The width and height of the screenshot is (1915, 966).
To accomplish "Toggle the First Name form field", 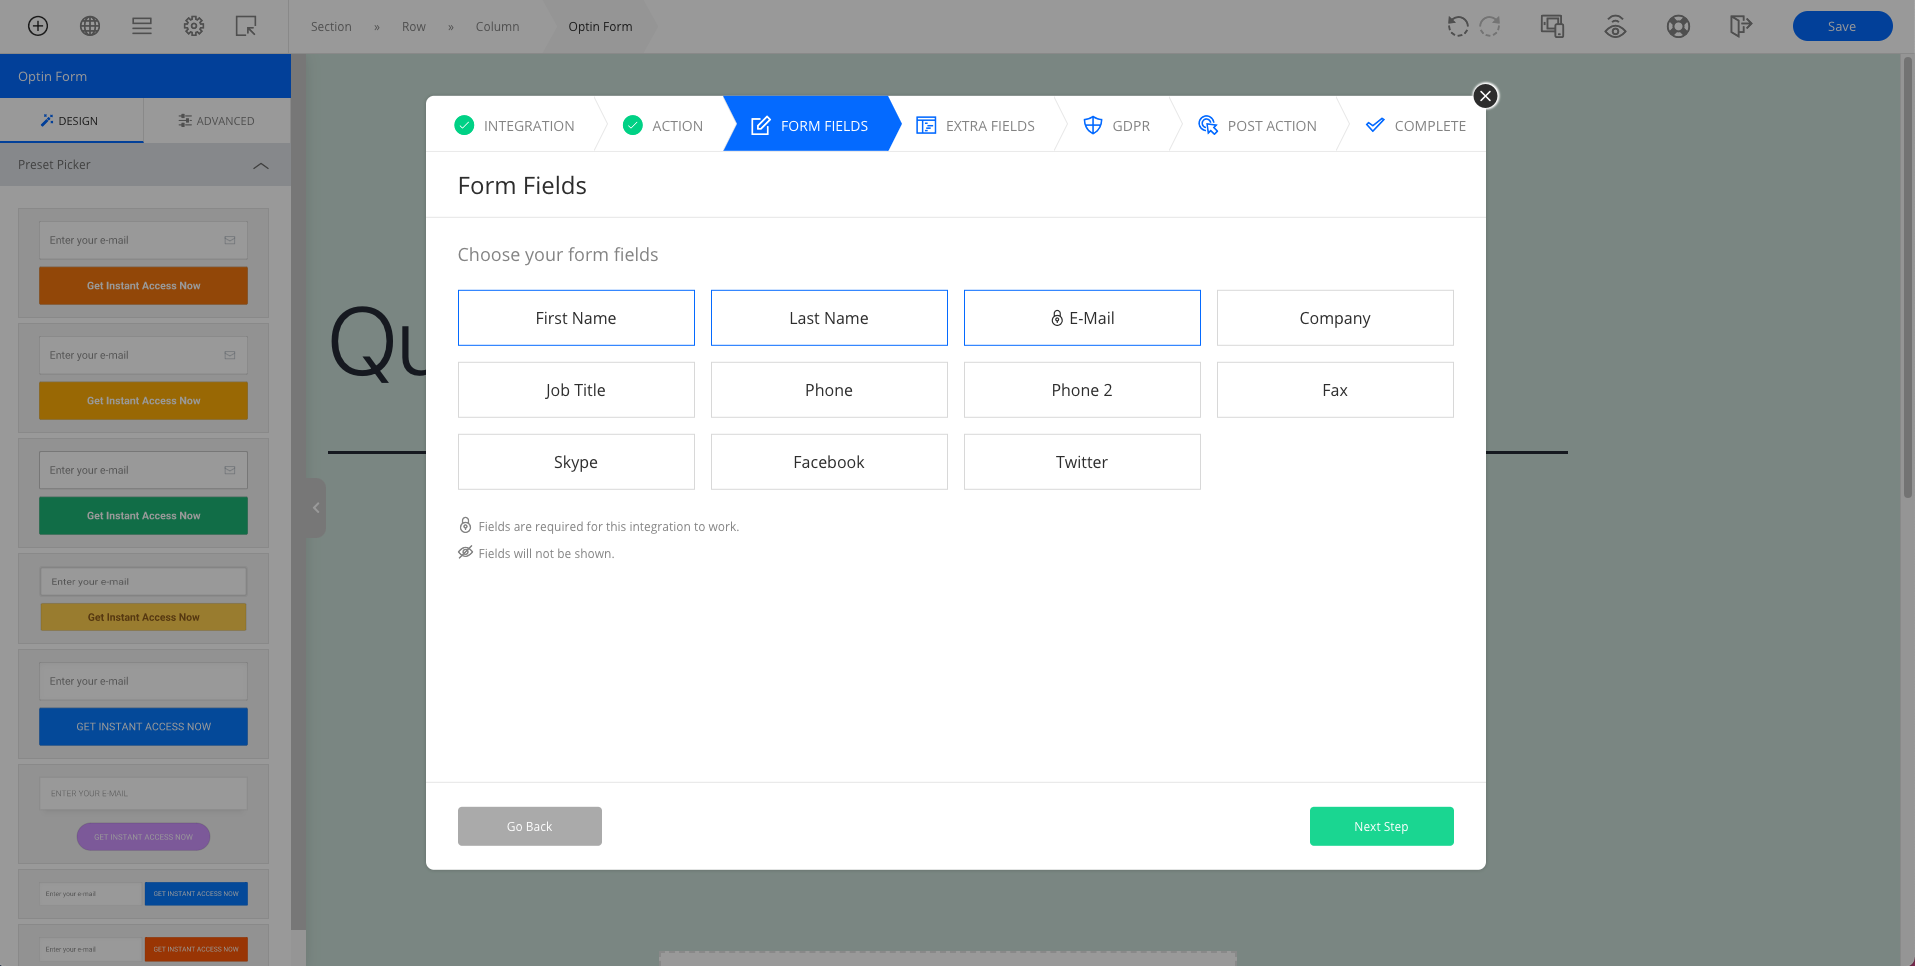I will coord(576,318).
